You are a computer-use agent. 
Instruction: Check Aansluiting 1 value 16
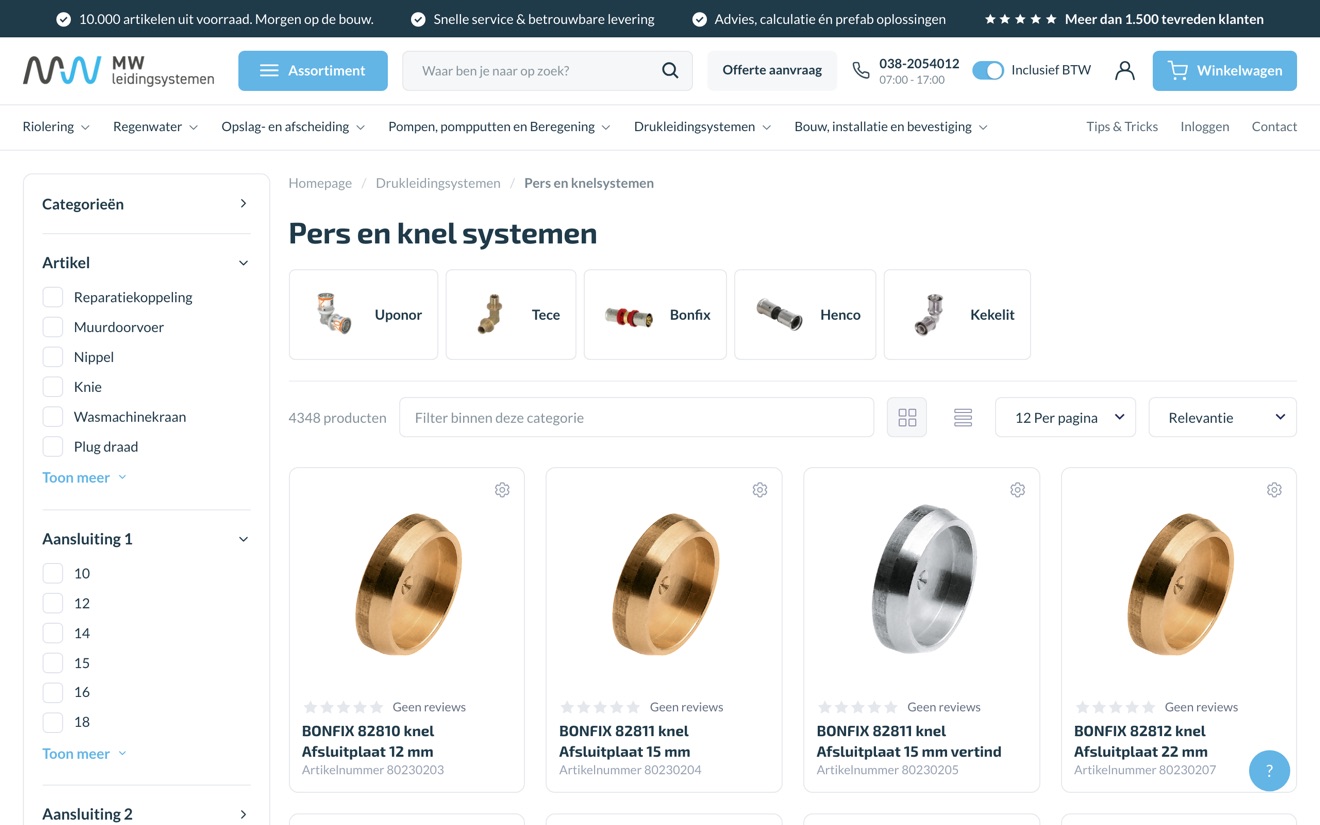click(x=53, y=692)
